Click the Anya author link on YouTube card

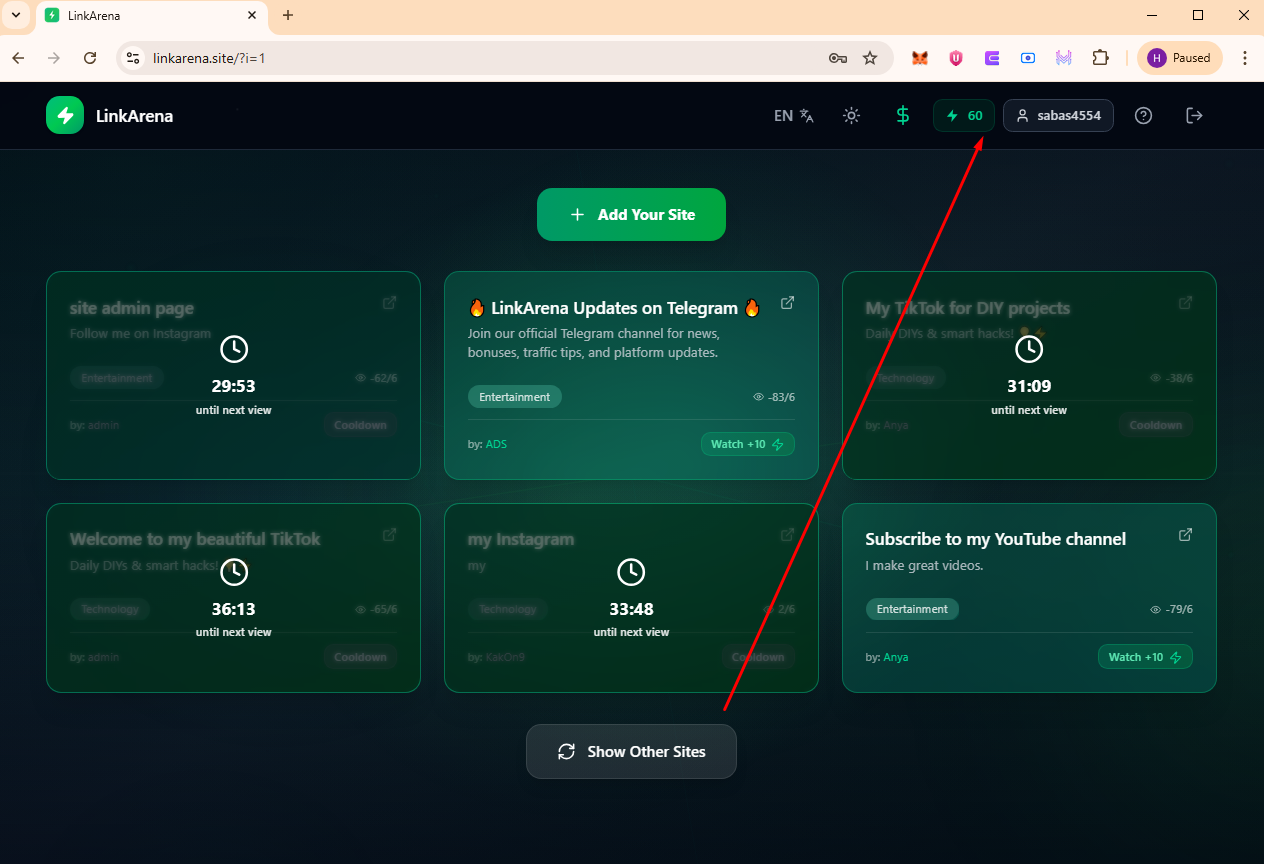pos(895,657)
